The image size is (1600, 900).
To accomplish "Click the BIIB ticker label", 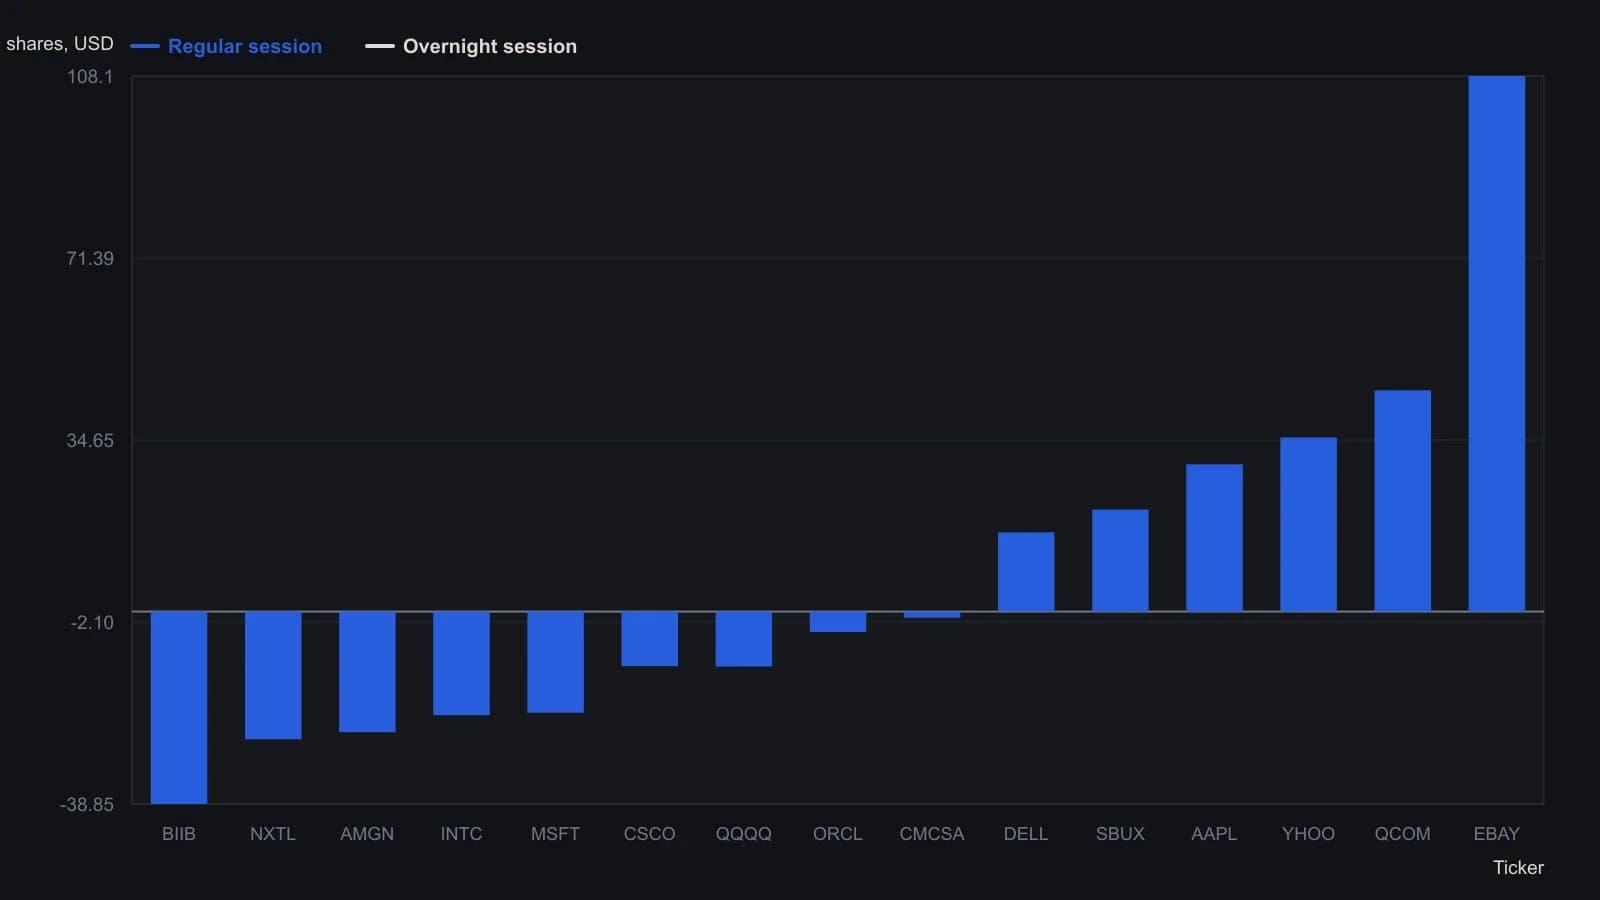I will [179, 834].
